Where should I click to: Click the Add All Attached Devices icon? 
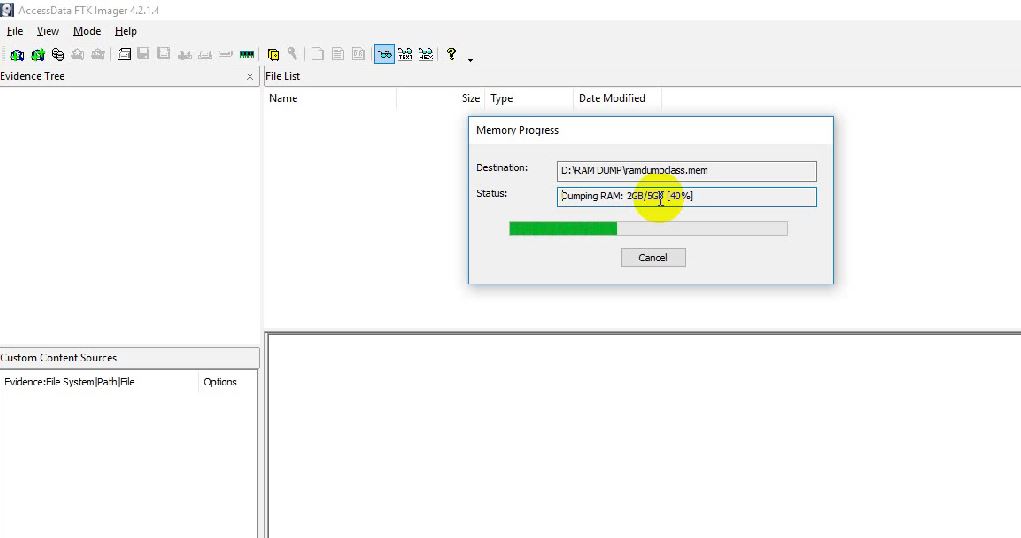(x=38, y=54)
